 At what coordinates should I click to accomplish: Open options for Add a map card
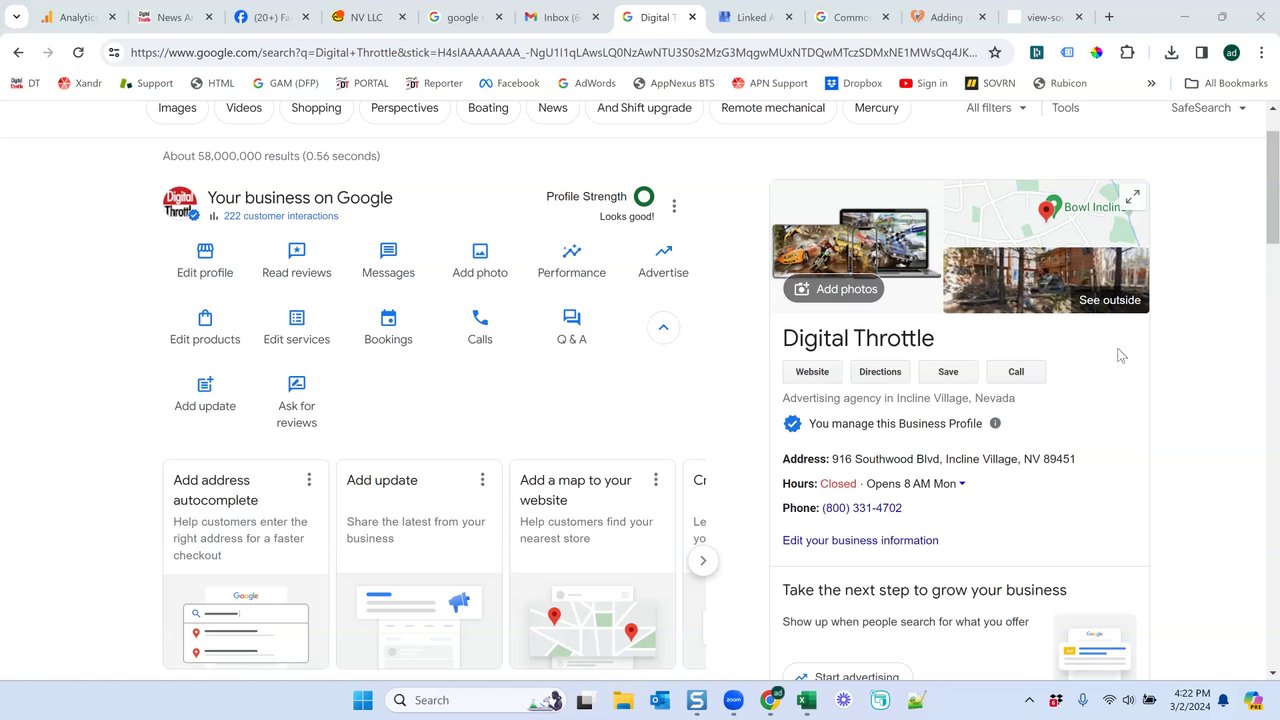click(x=656, y=480)
